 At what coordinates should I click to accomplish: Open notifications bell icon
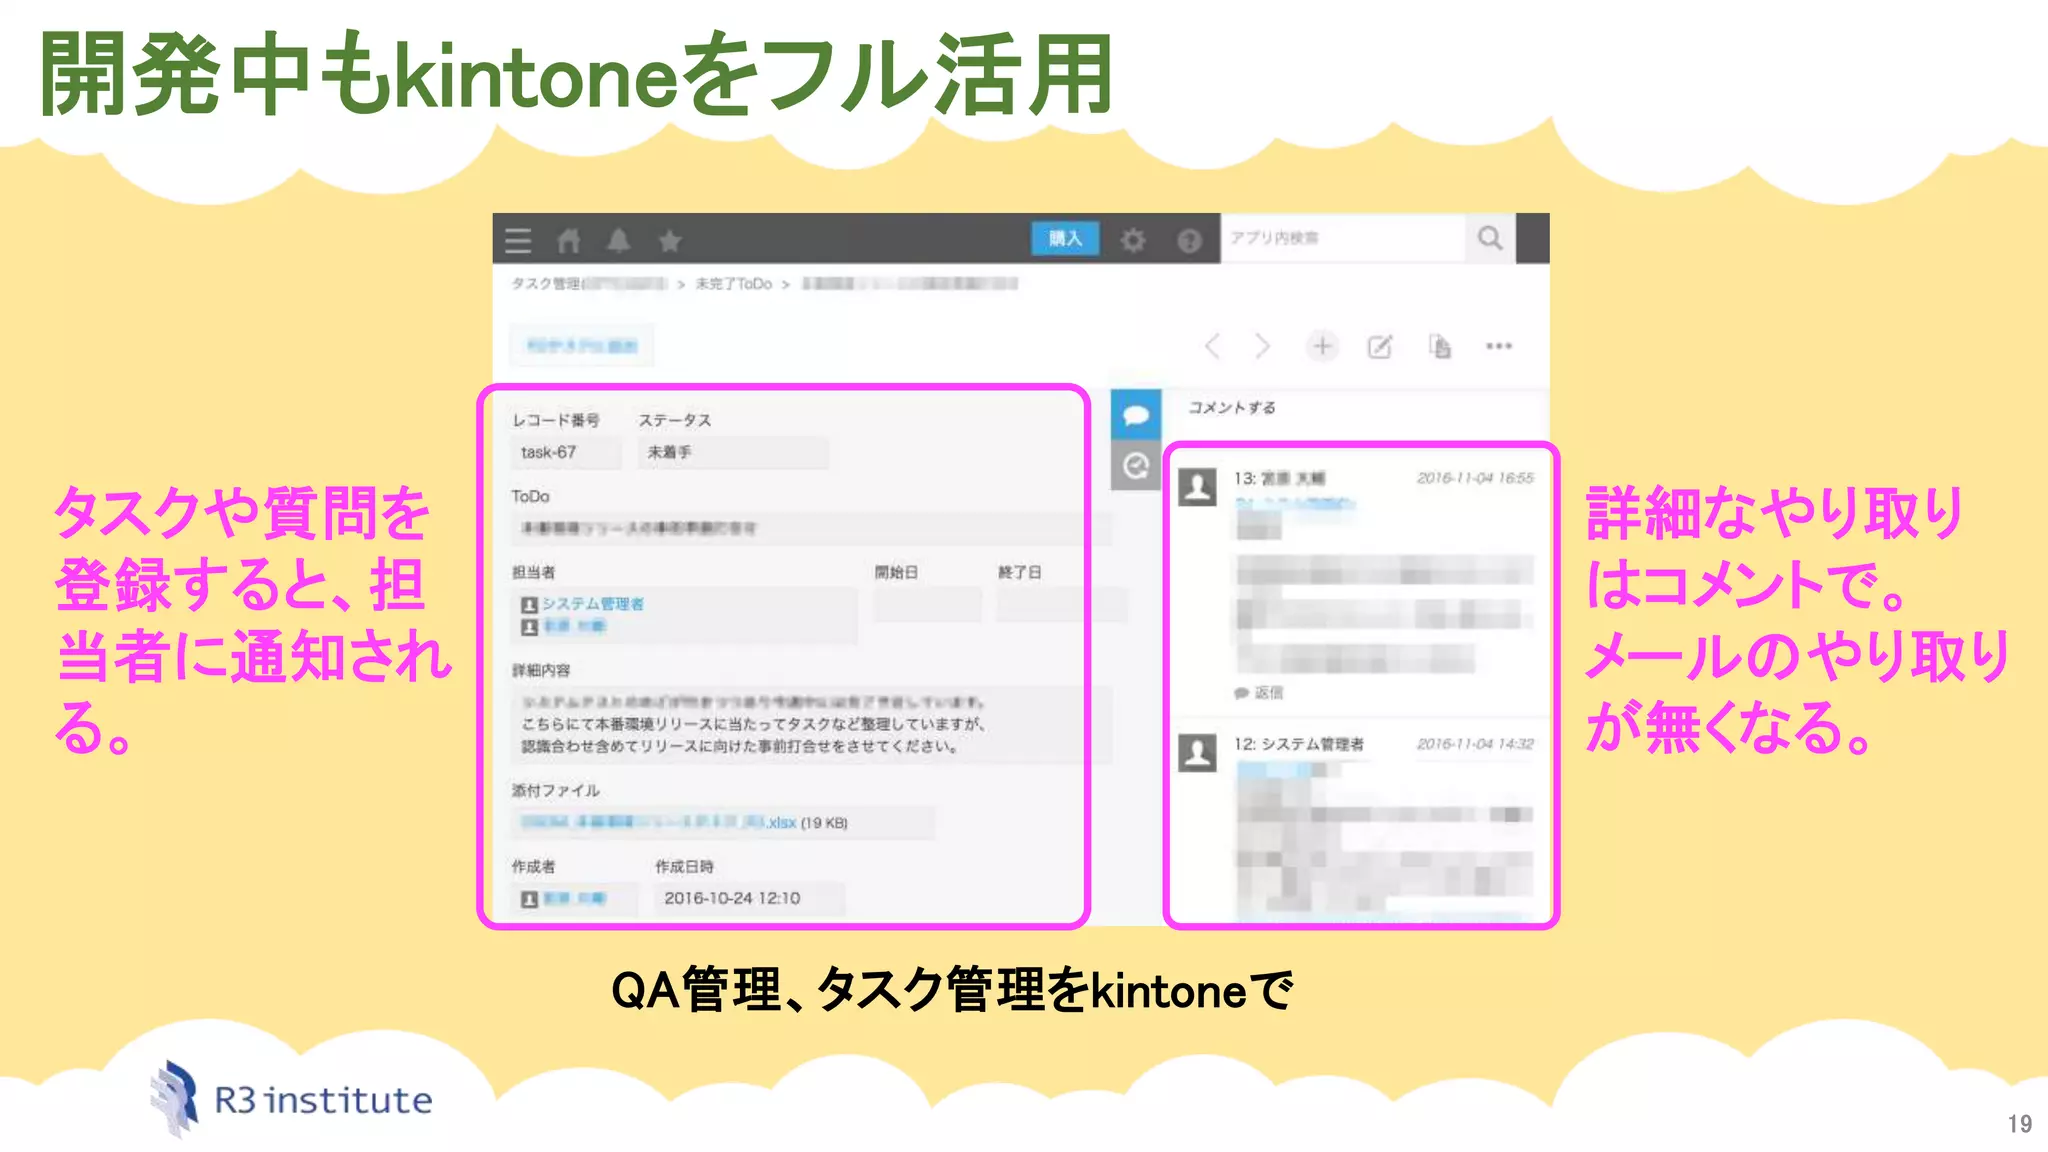click(x=619, y=240)
